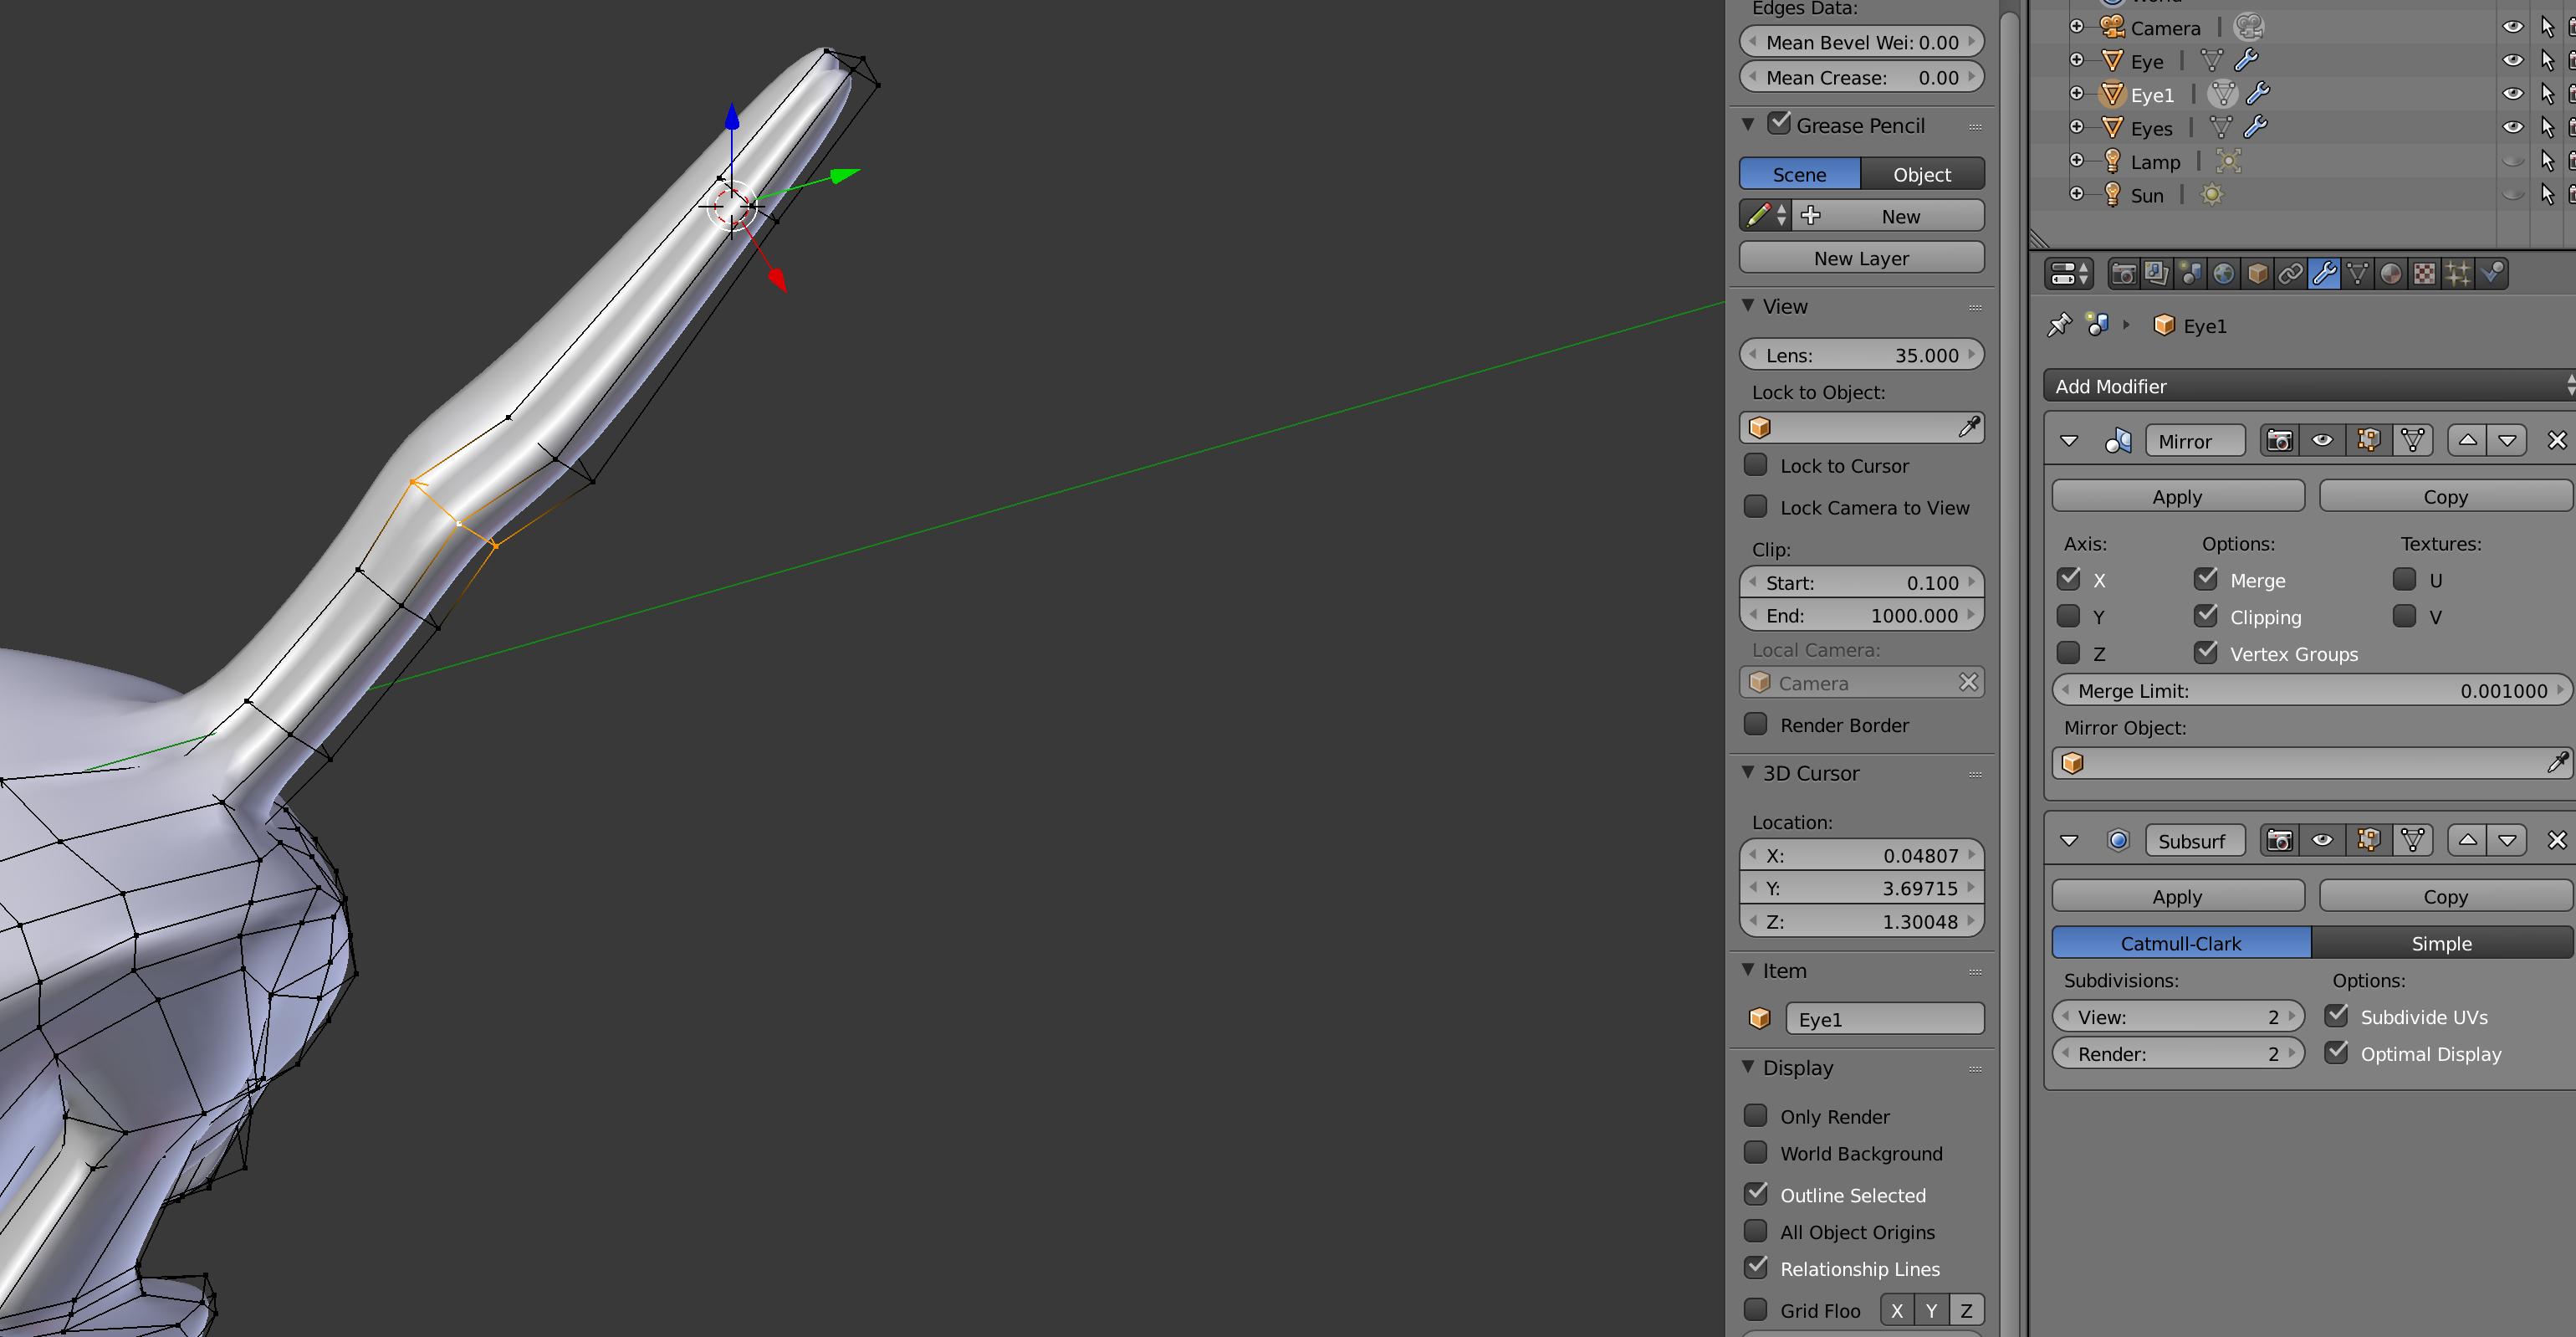Select Simple subdivision type
2576x1337 pixels.
click(2441, 943)
